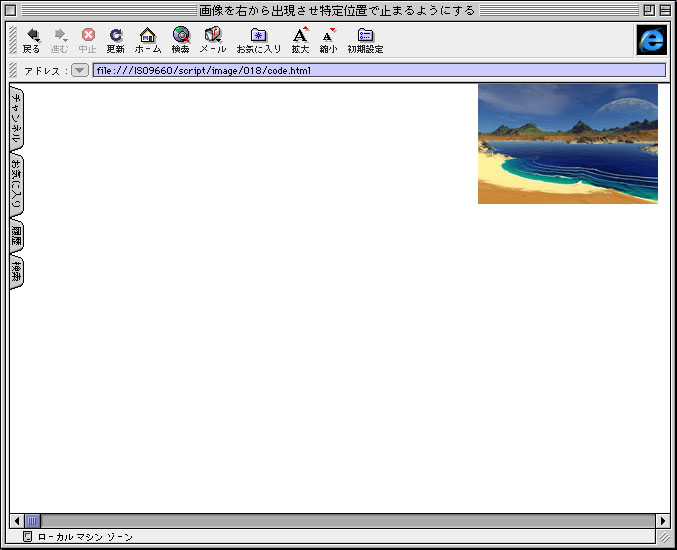Open the 履歴 history side tab
677x550 pixels.
pyautogui.click(x=16, y=236)
